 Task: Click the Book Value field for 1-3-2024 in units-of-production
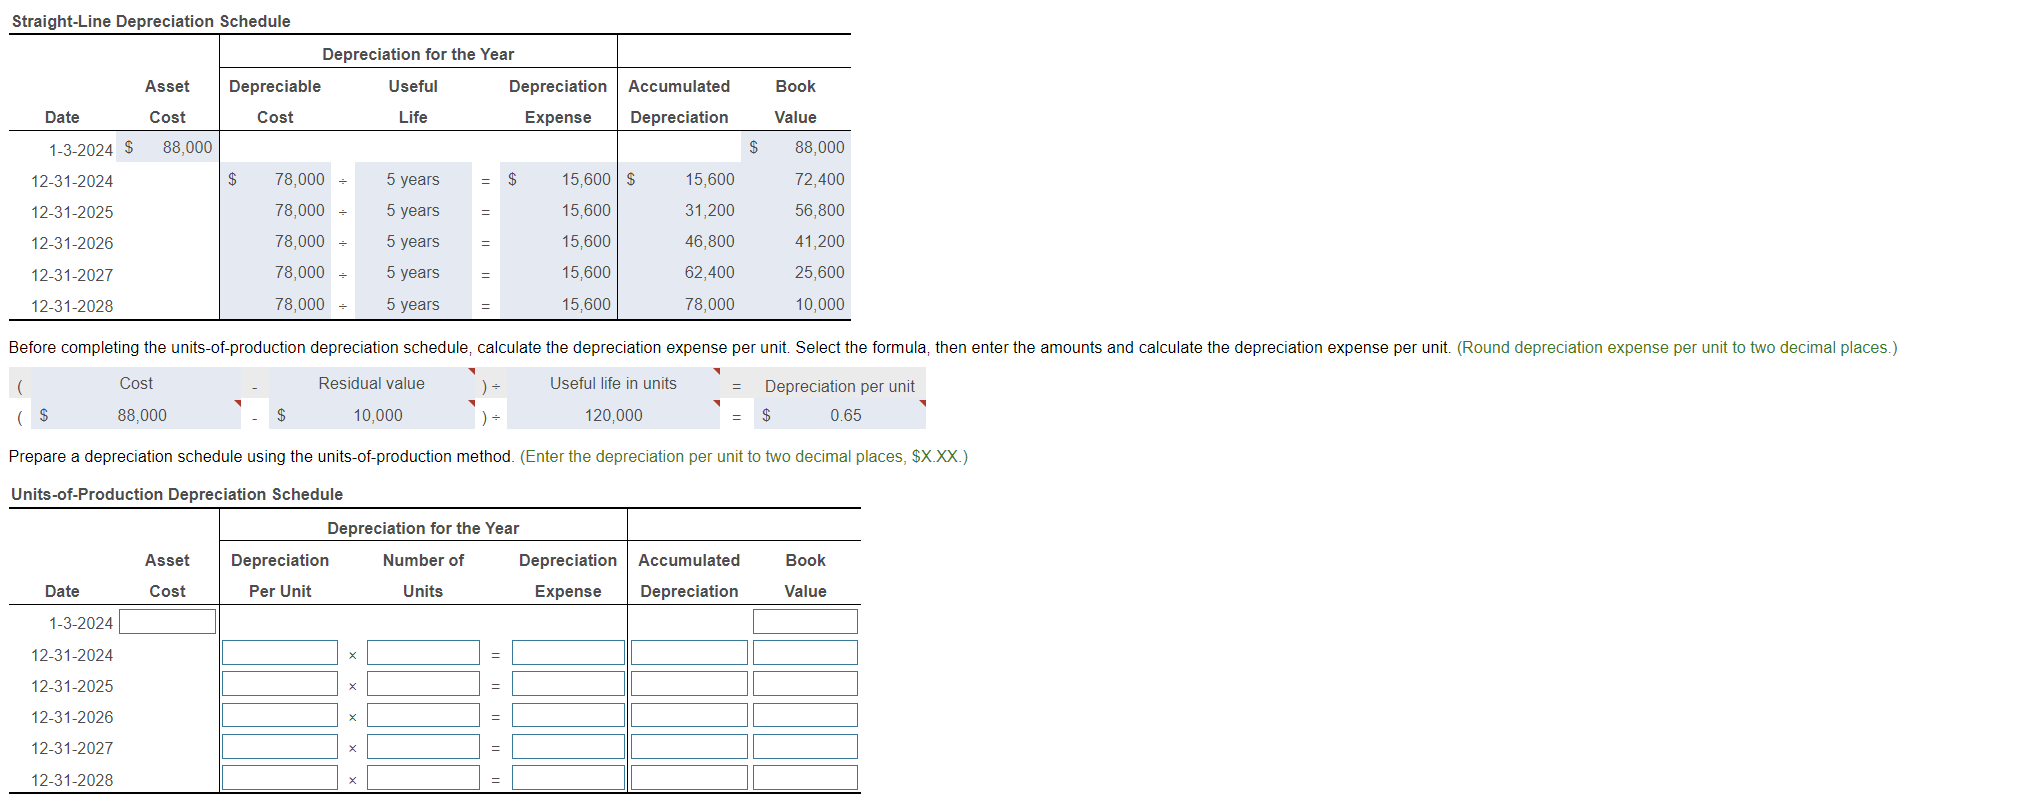[x=805, y=622]
